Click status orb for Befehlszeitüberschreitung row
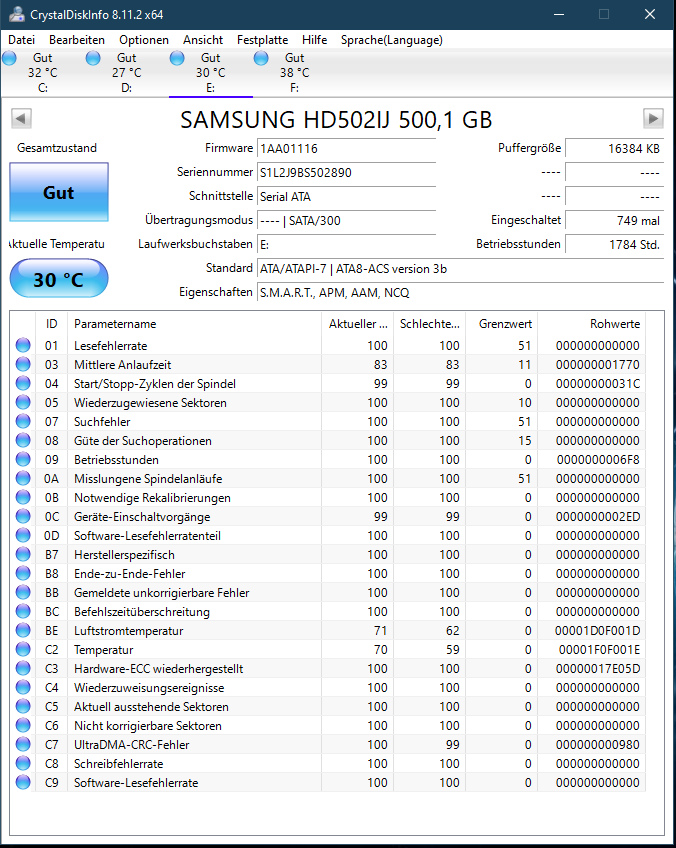676x848 pixels. 23,611
